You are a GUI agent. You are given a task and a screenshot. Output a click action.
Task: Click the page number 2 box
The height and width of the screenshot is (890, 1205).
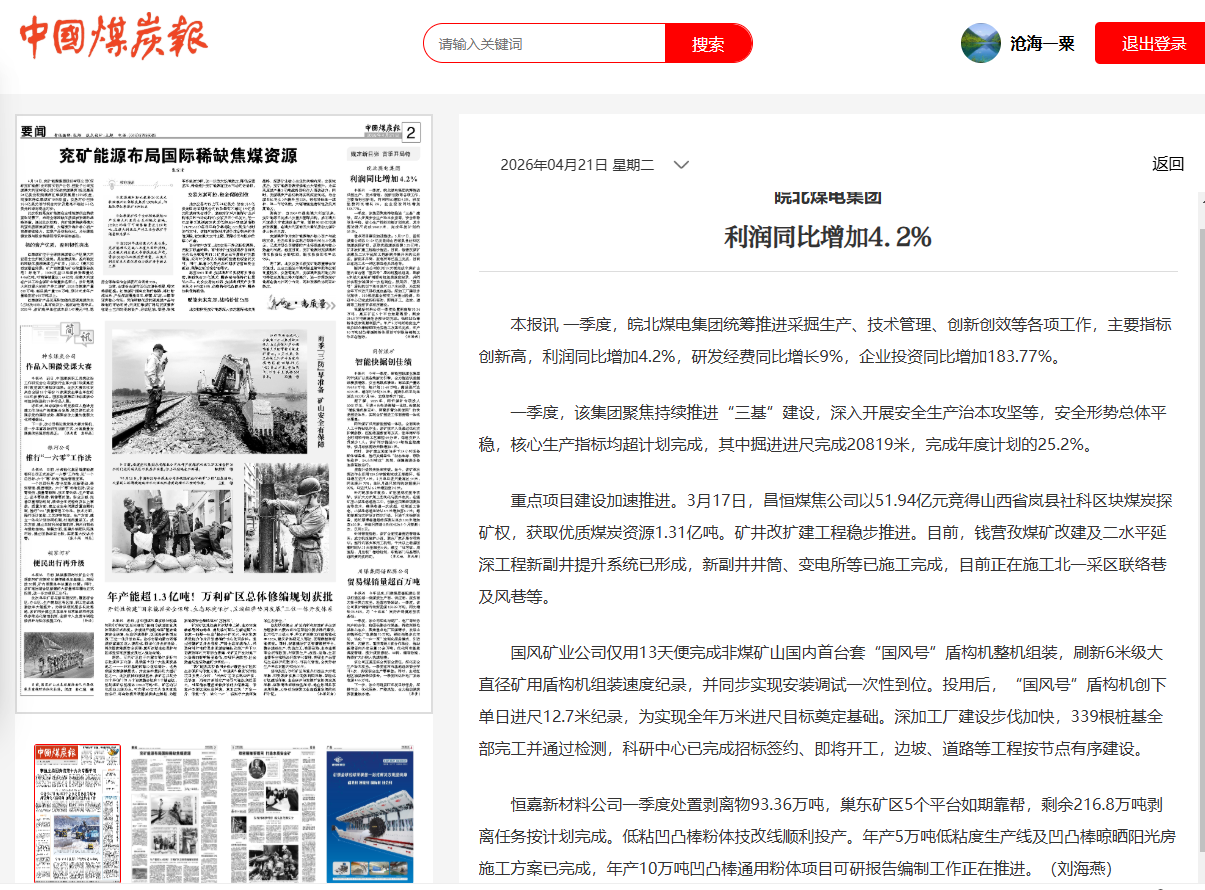pos(412,132)
